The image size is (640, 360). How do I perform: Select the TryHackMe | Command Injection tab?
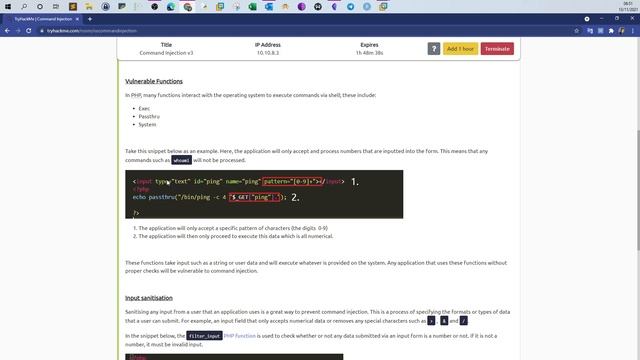[x=42, y=19]
